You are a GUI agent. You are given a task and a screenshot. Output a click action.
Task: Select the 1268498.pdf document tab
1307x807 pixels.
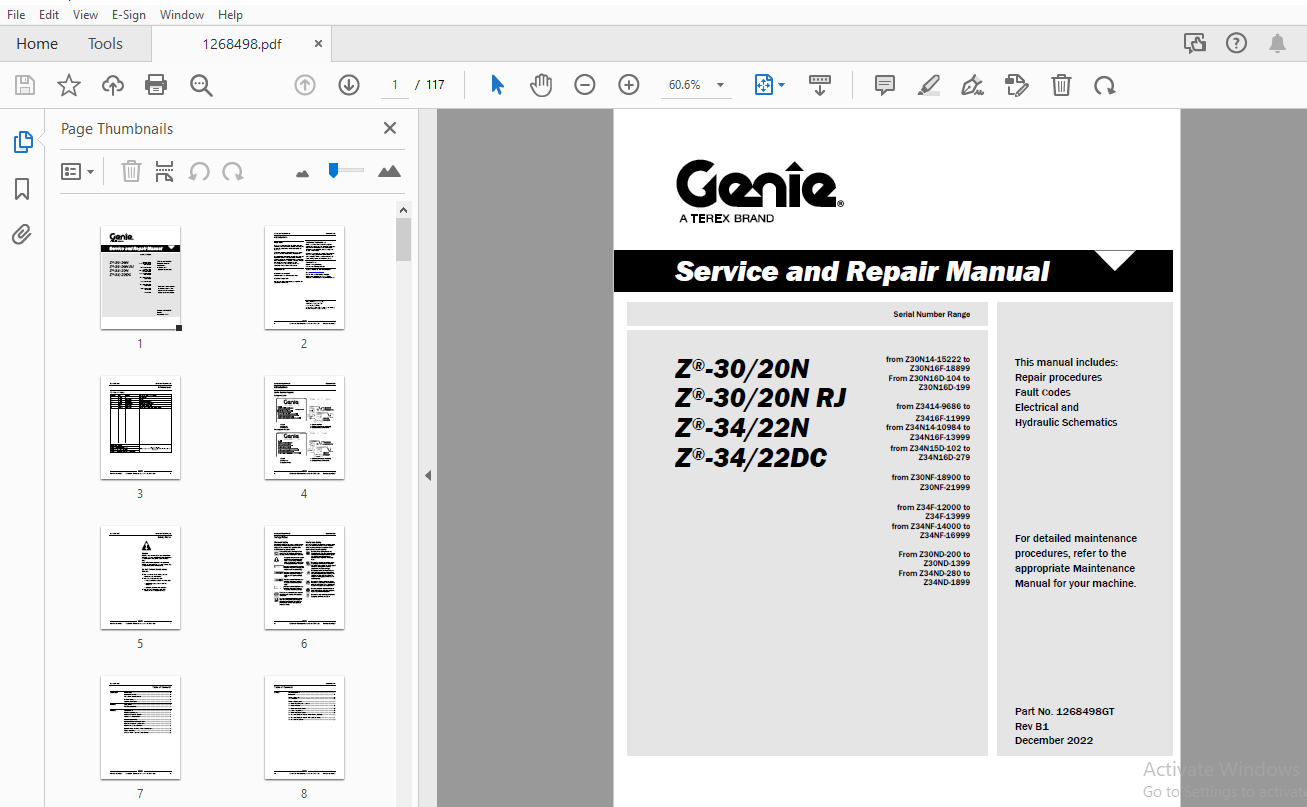(242, 44)
